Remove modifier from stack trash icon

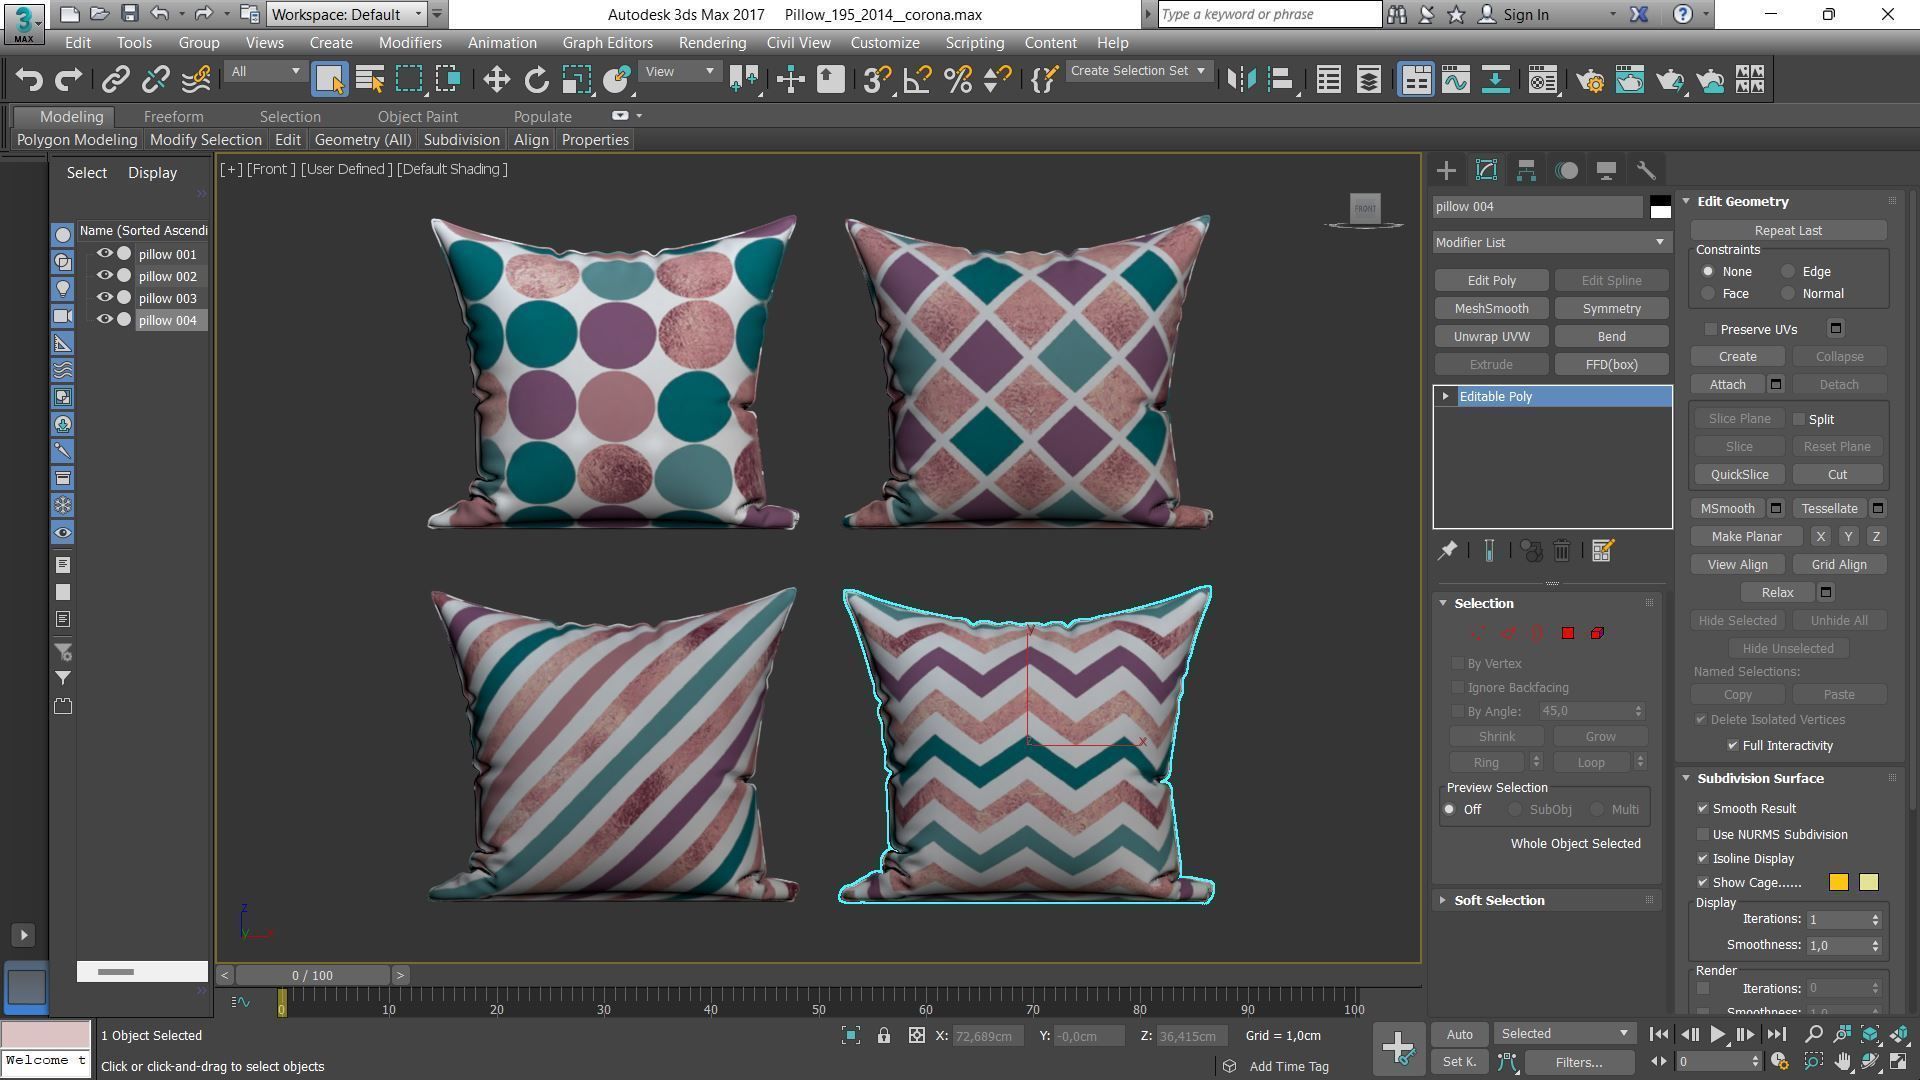[x=1562, y=551]
